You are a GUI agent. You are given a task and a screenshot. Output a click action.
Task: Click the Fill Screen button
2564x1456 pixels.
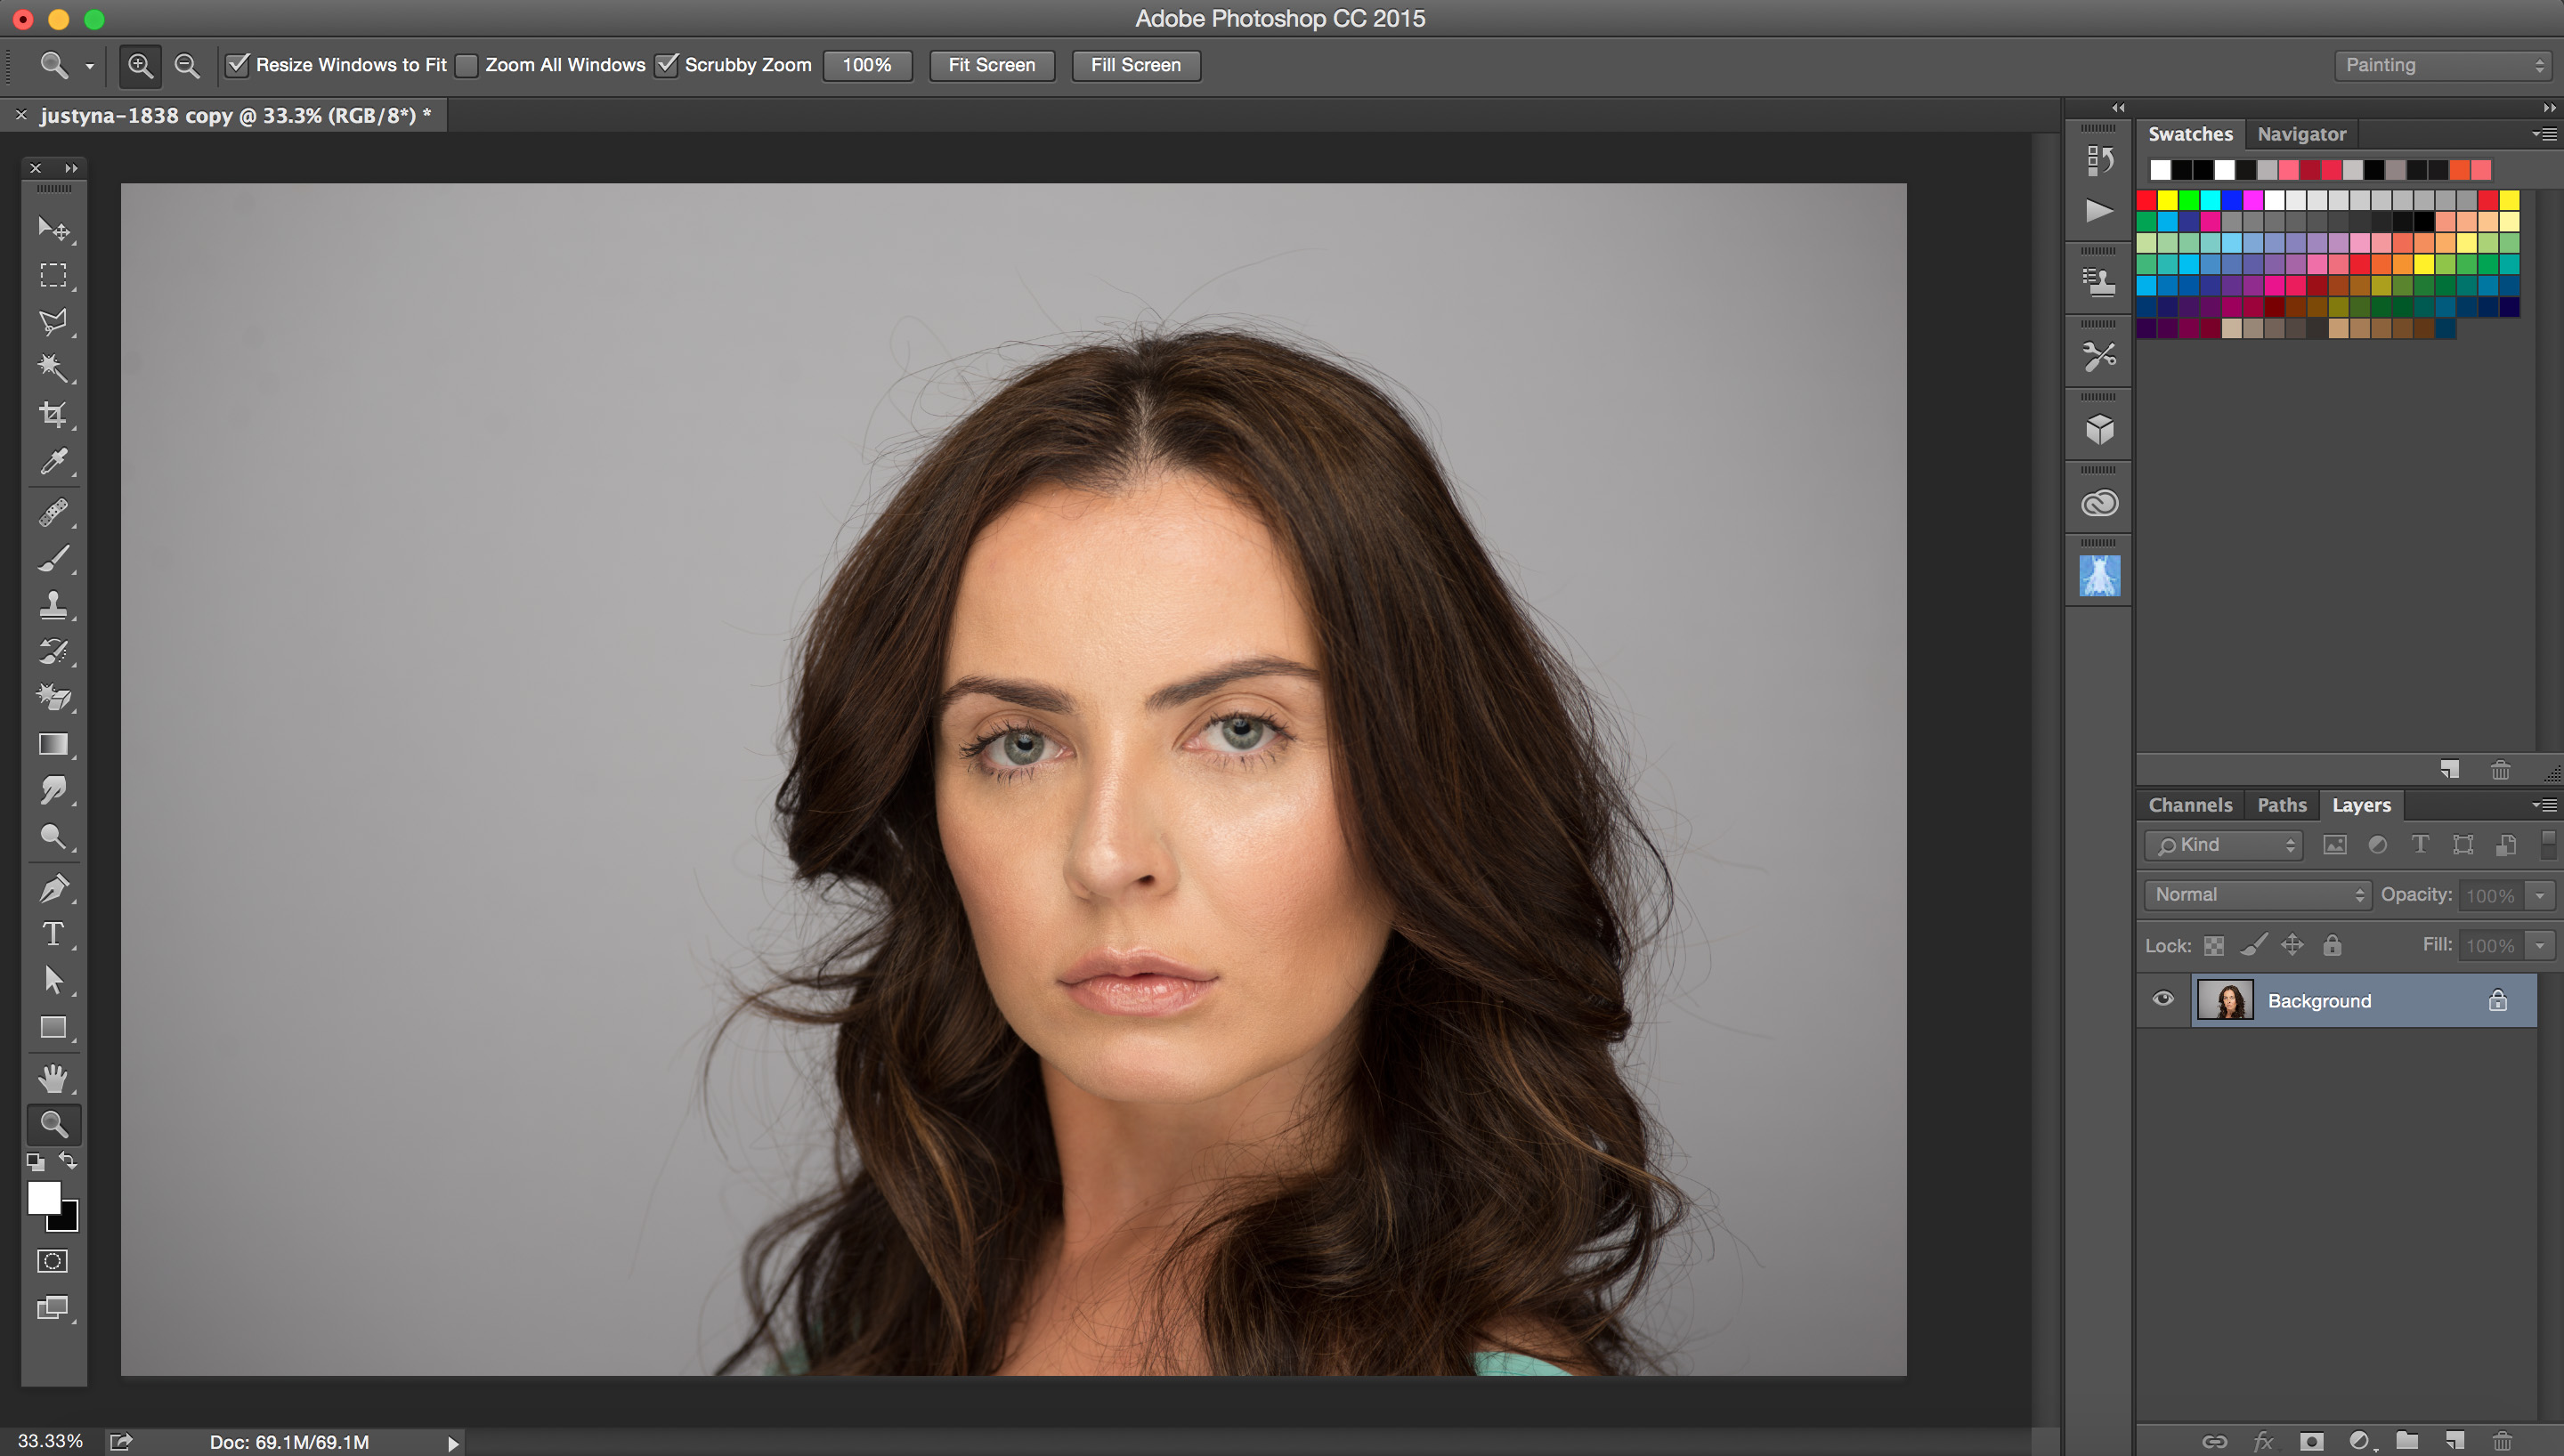(1134, 65)
